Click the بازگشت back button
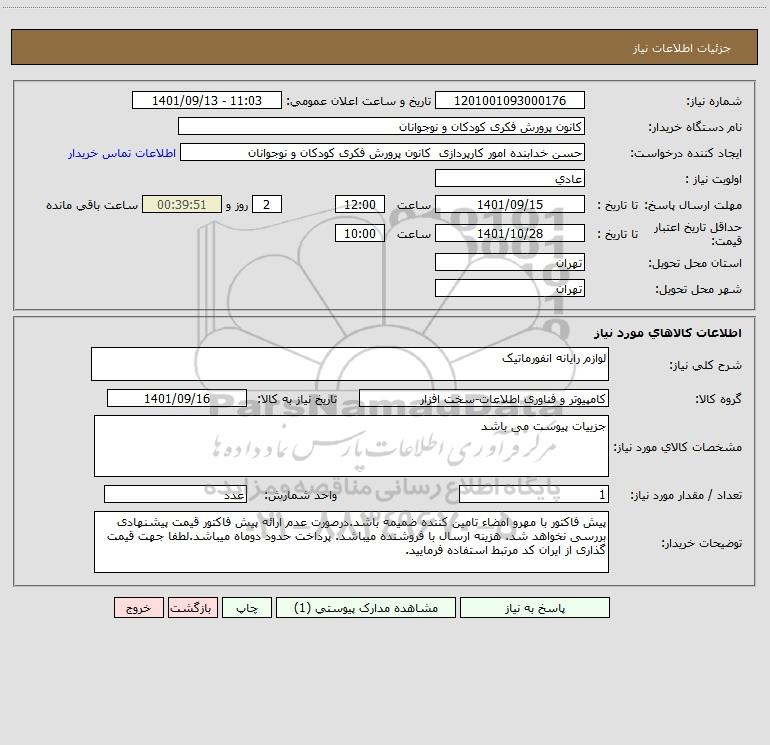Image resolution: width=770 pixels, height=745 pixels. 192,607
